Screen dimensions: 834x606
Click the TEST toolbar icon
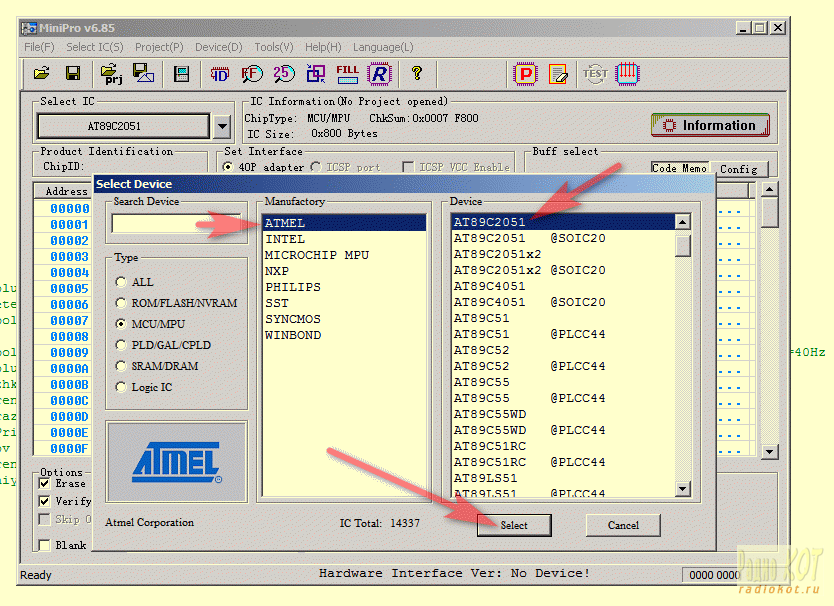[595, 73]
